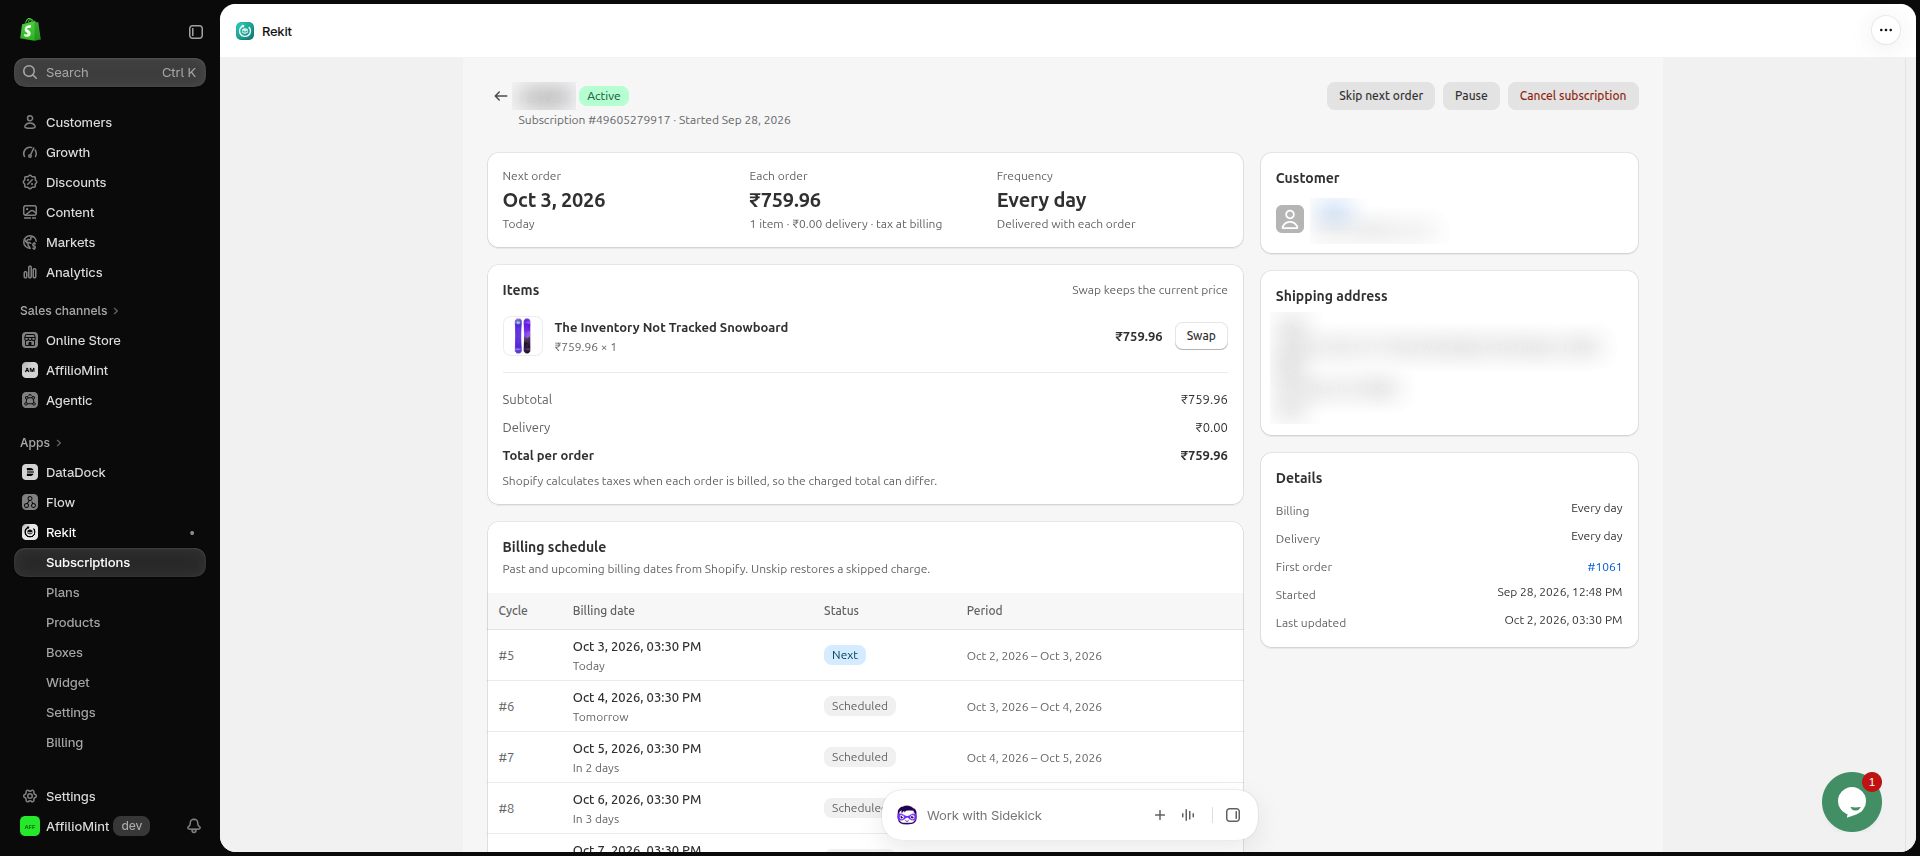This screenshot has width=1920, height=856.
Task: Click the Online Store icon
Action: 30,340
